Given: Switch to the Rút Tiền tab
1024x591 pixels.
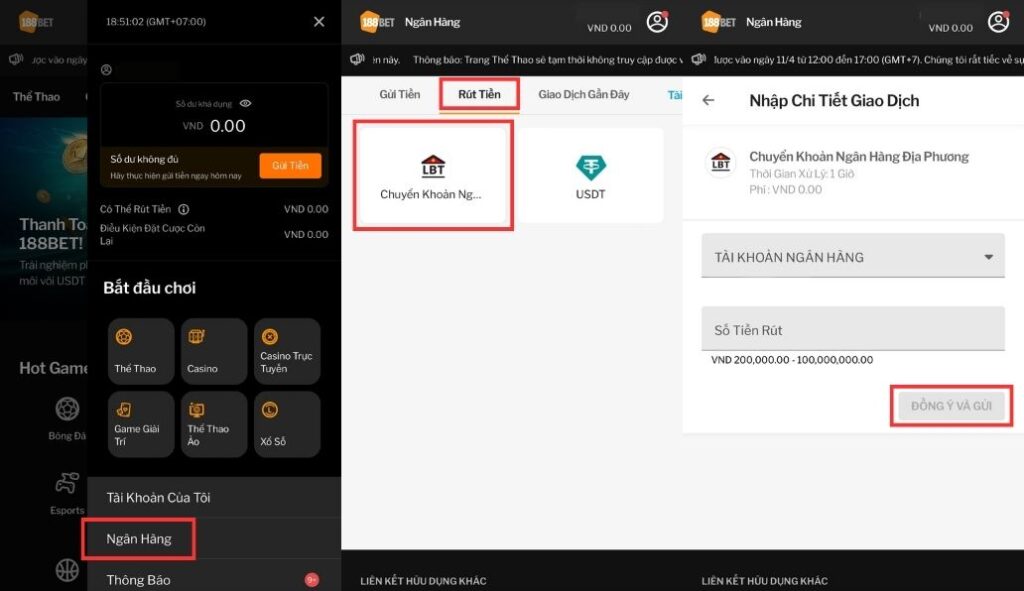Looking at the screenshot, I should (479, 95).
